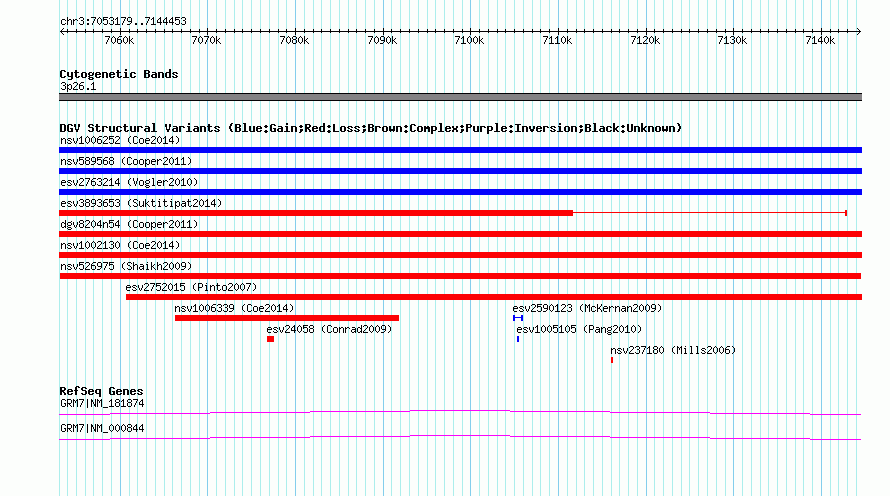Click the 7090k ruler tick label
The image size is (890, 496).
382,40
